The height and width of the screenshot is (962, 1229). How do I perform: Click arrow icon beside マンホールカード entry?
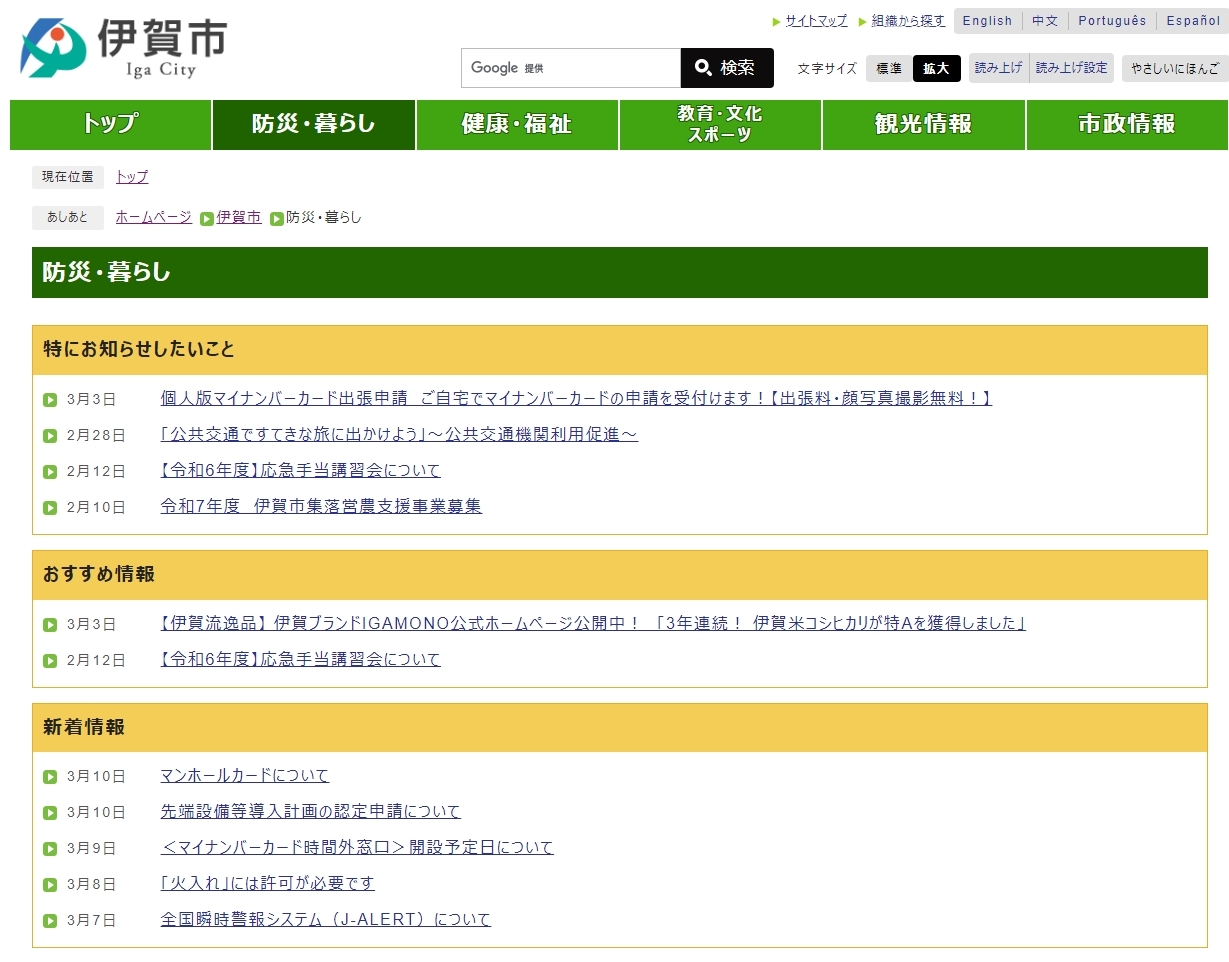click(50, 777)
